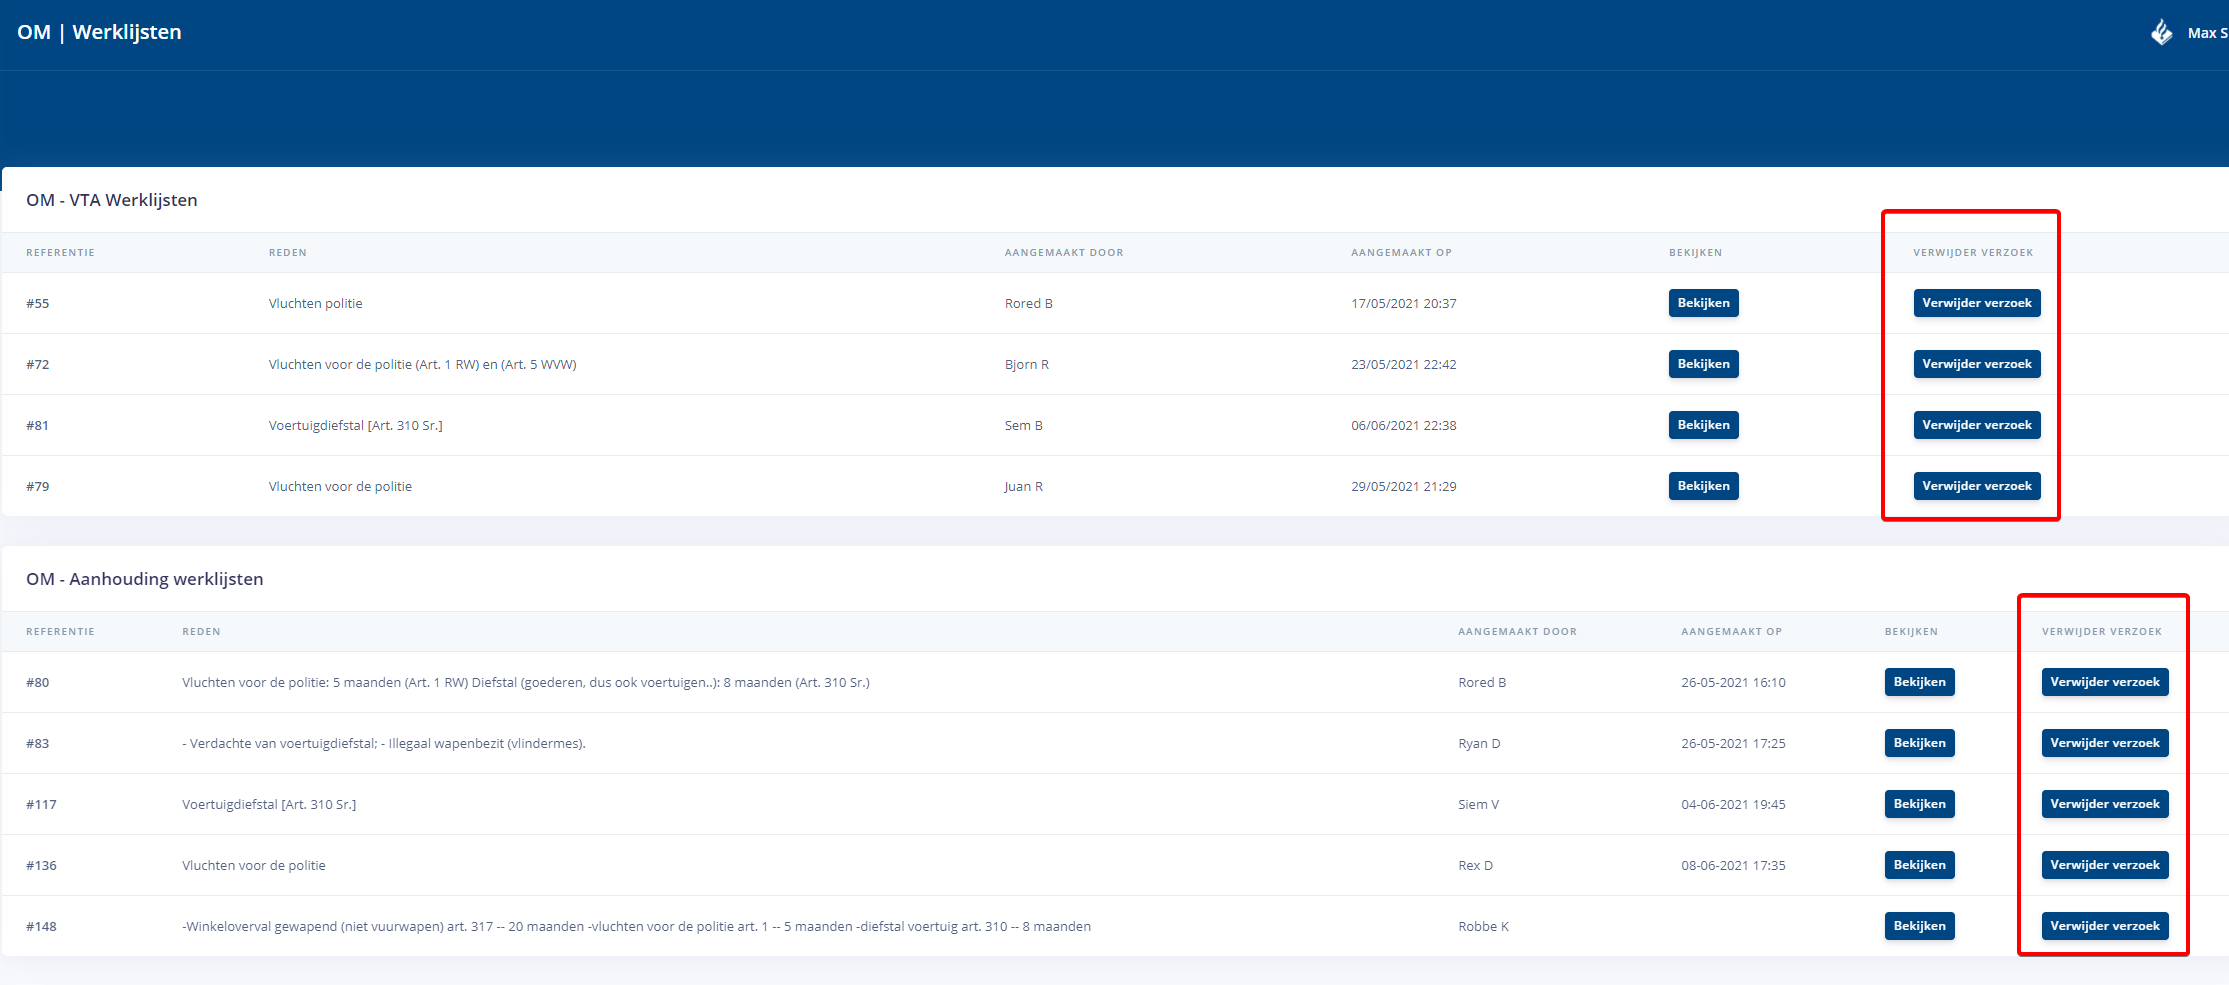Open the OM | Werklijsten home title

coord(99,32)
